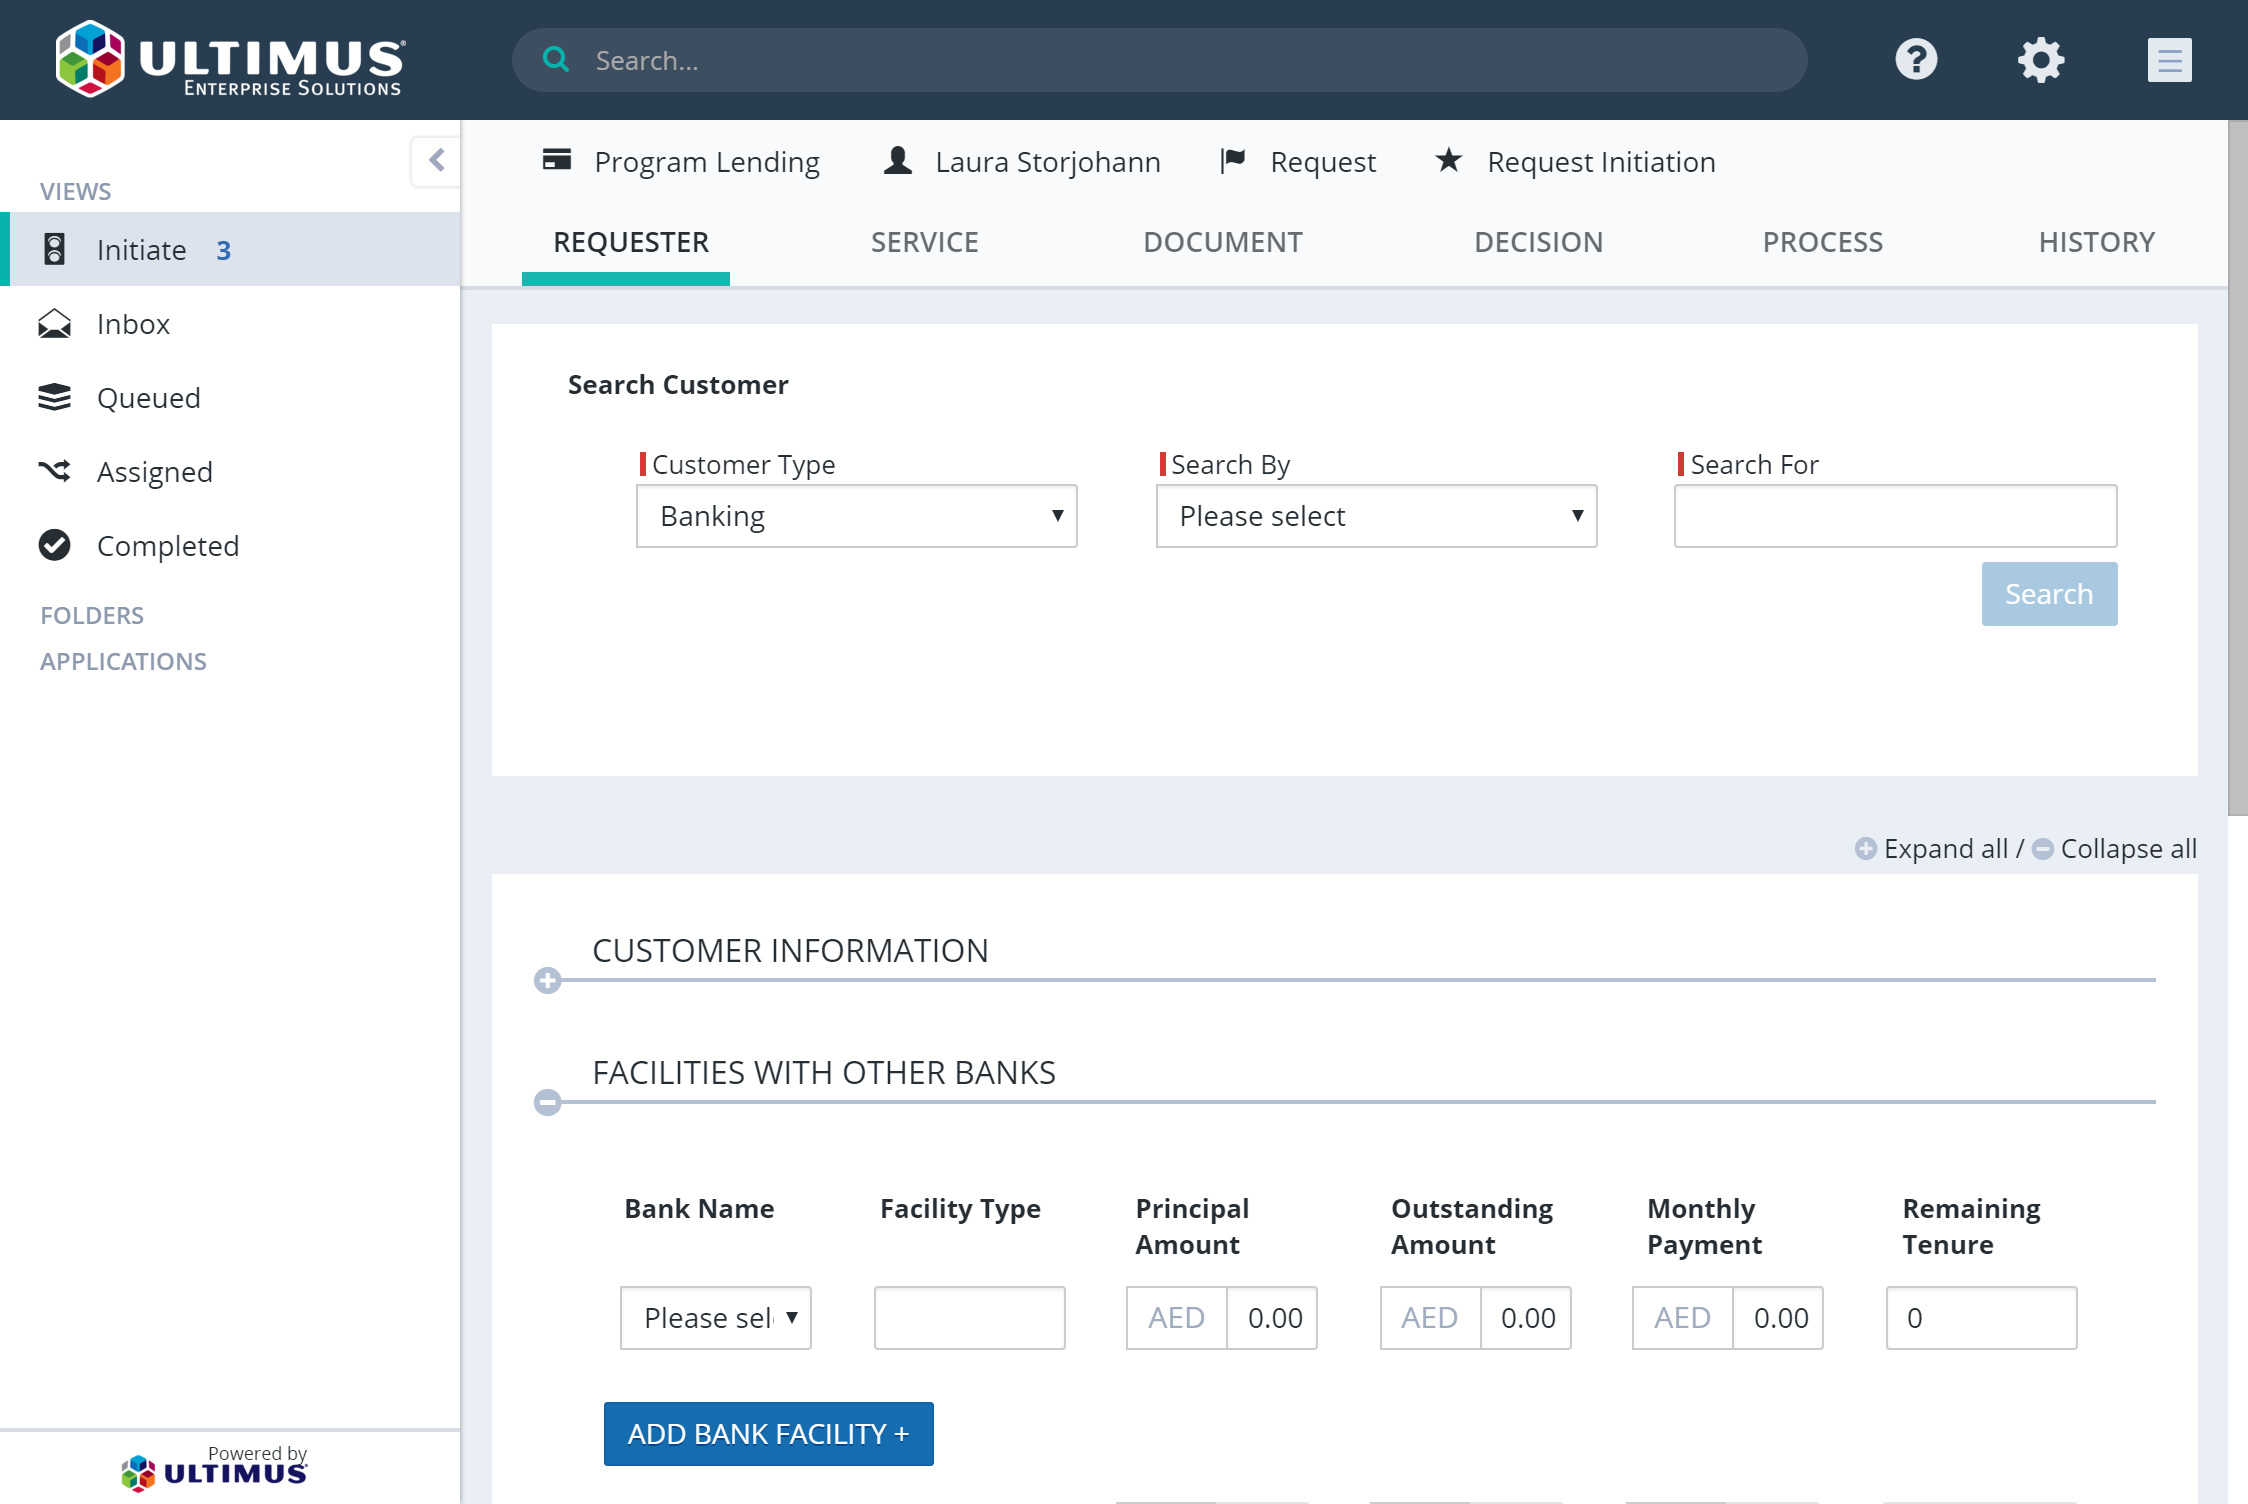Screen dimensions: 2248x1504
Task: Open the Settings gear icon
Action: tap(2040, 60)
